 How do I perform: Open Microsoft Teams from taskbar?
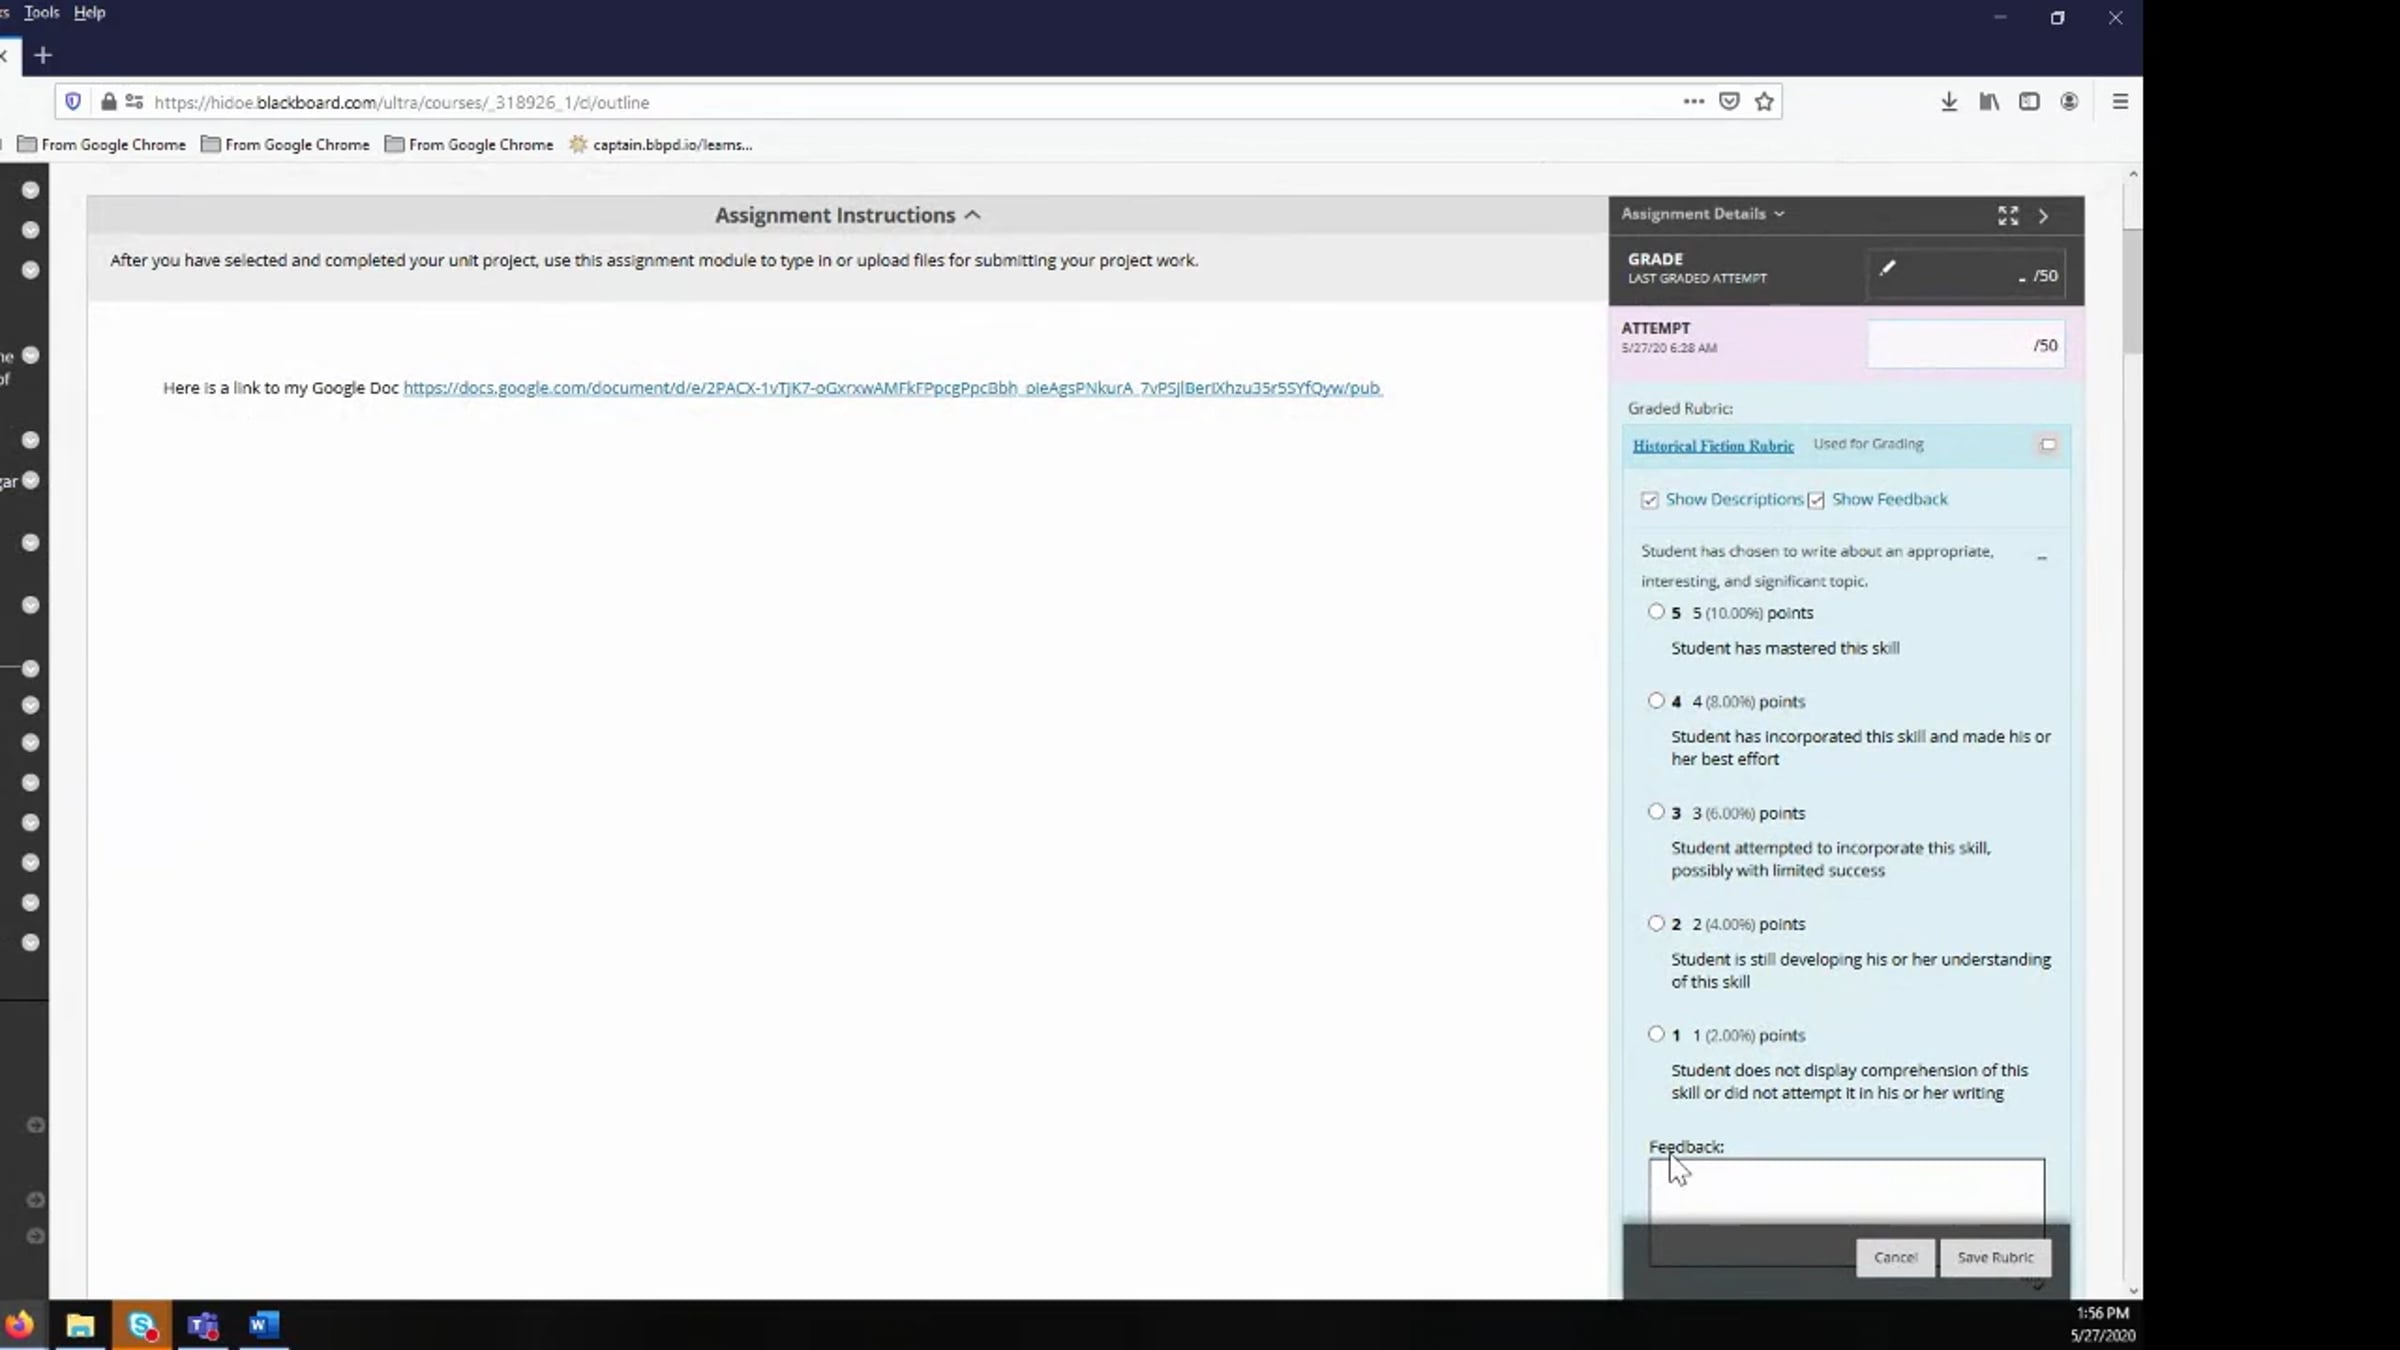203,1326
